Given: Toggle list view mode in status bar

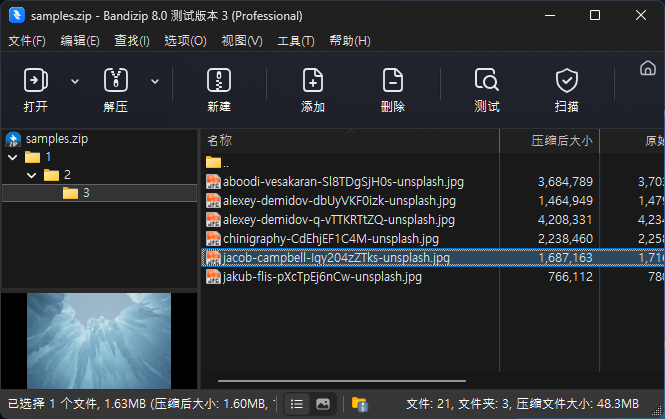Looking at the screenshot, I should tap(297, 404).
